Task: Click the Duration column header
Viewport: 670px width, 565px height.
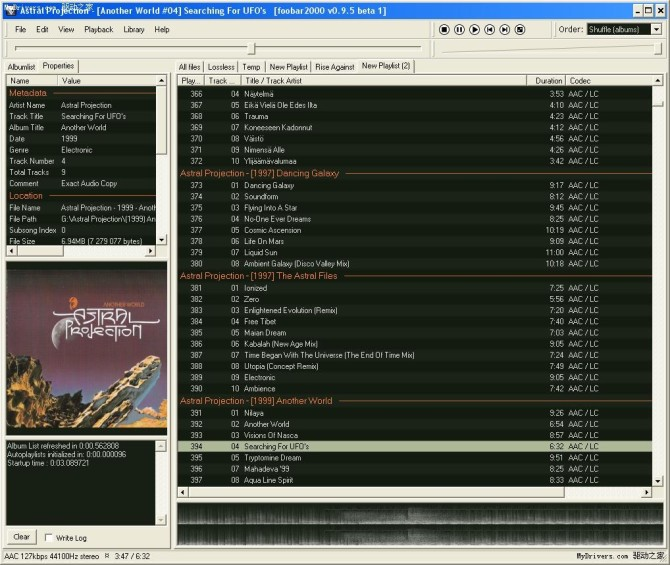Action: pos(548,80)
